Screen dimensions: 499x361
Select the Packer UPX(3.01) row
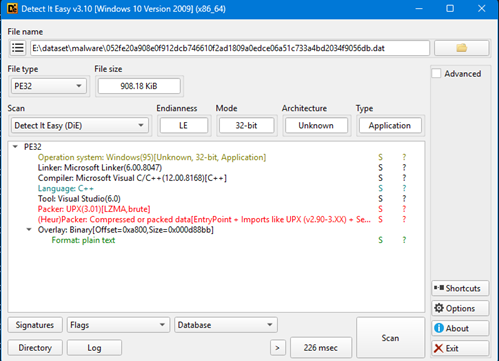[94, 209]
